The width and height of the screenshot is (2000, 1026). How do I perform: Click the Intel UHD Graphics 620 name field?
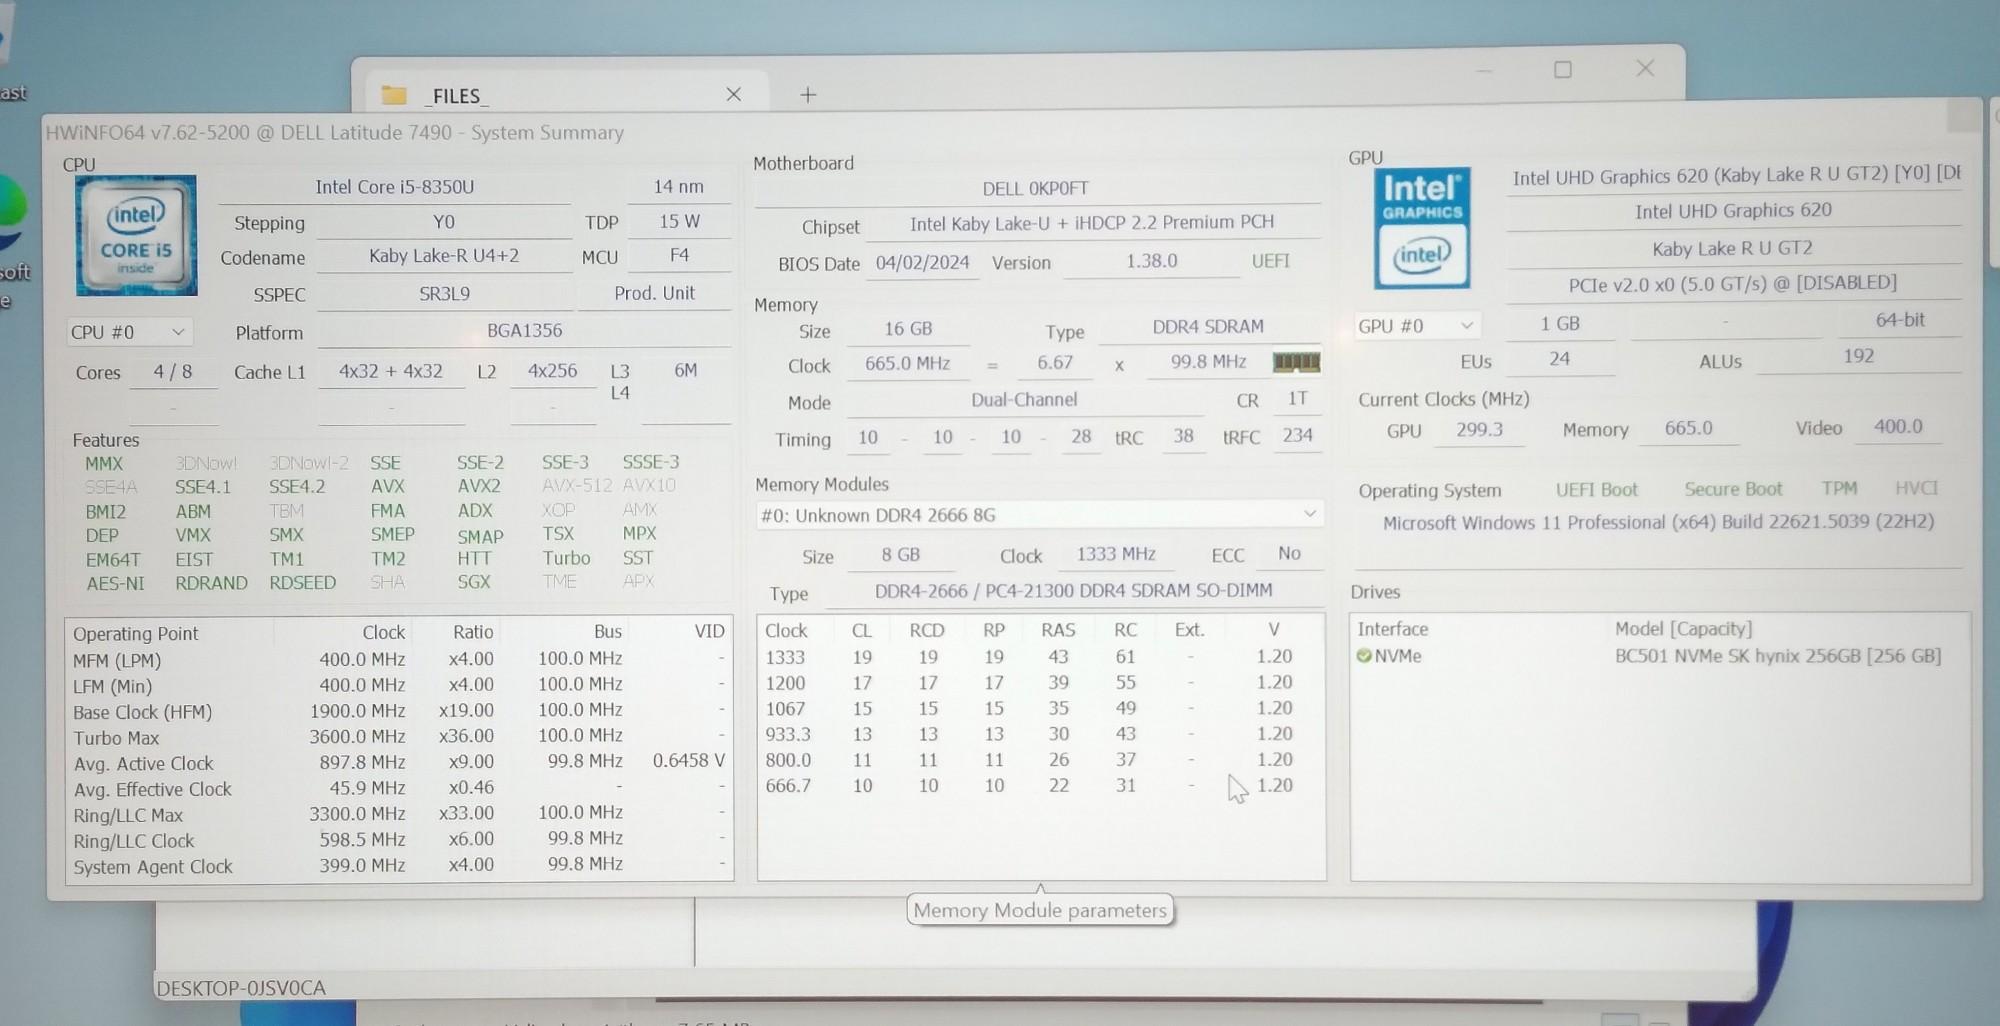pyautogui.click(x=1733, y=211)
